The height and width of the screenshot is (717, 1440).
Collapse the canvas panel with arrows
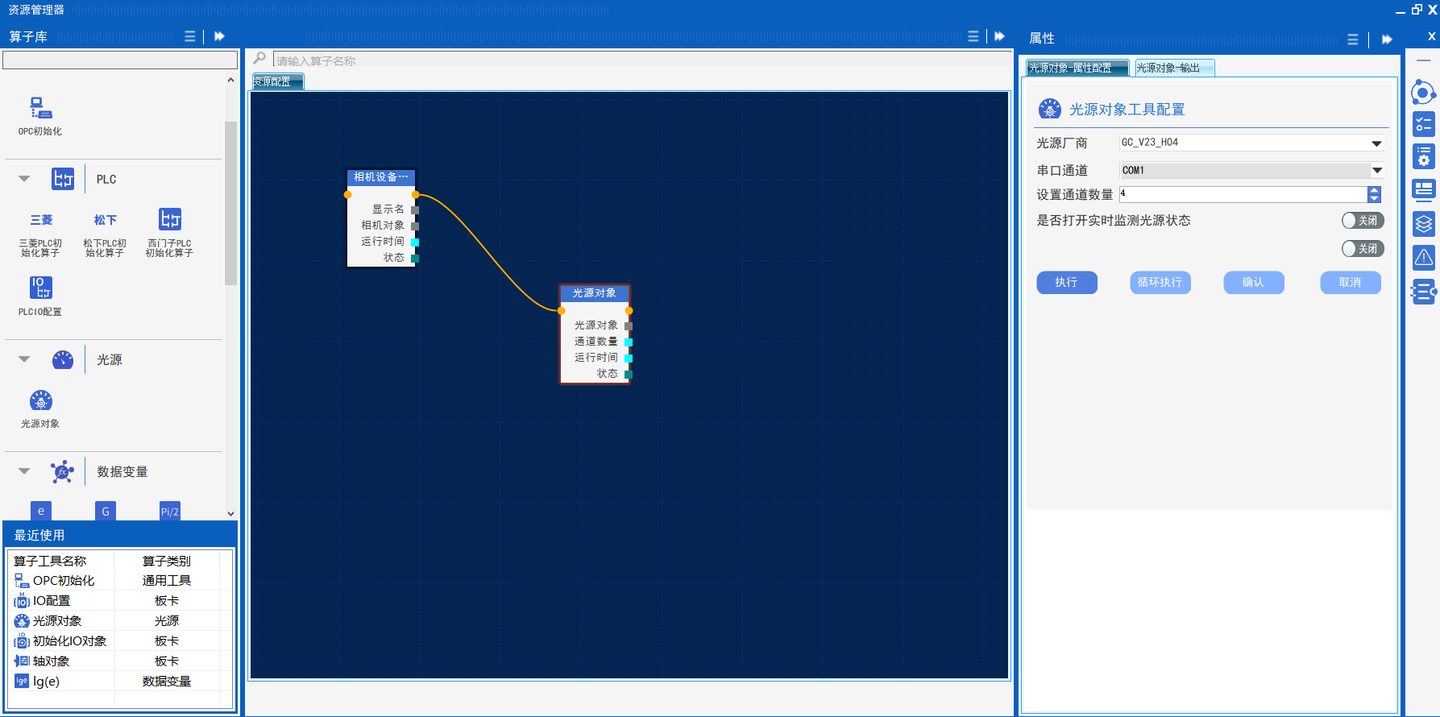pos(999,37)
